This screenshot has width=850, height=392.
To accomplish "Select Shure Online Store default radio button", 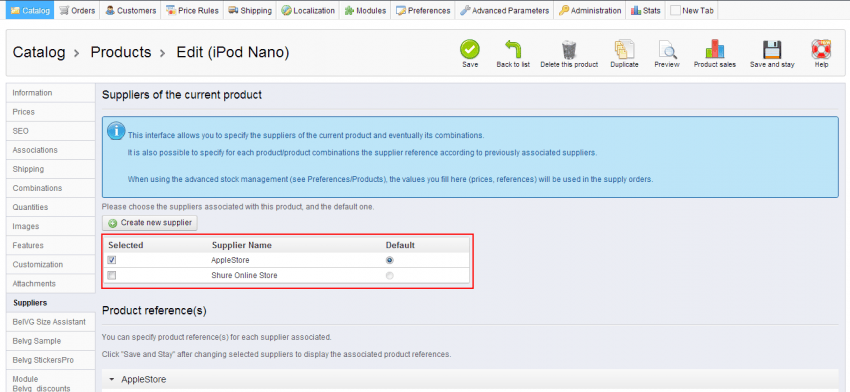I will click(389, 275).
